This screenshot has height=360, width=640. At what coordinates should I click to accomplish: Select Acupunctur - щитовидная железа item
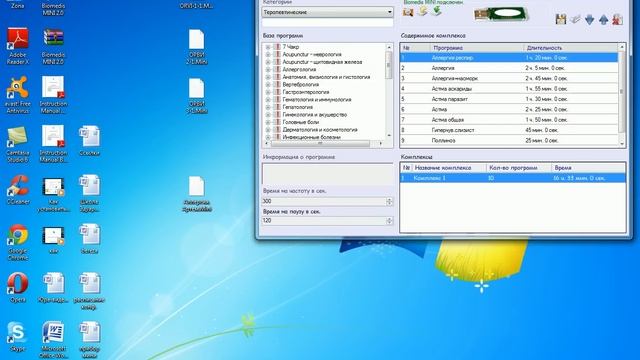tap(322, 62)
